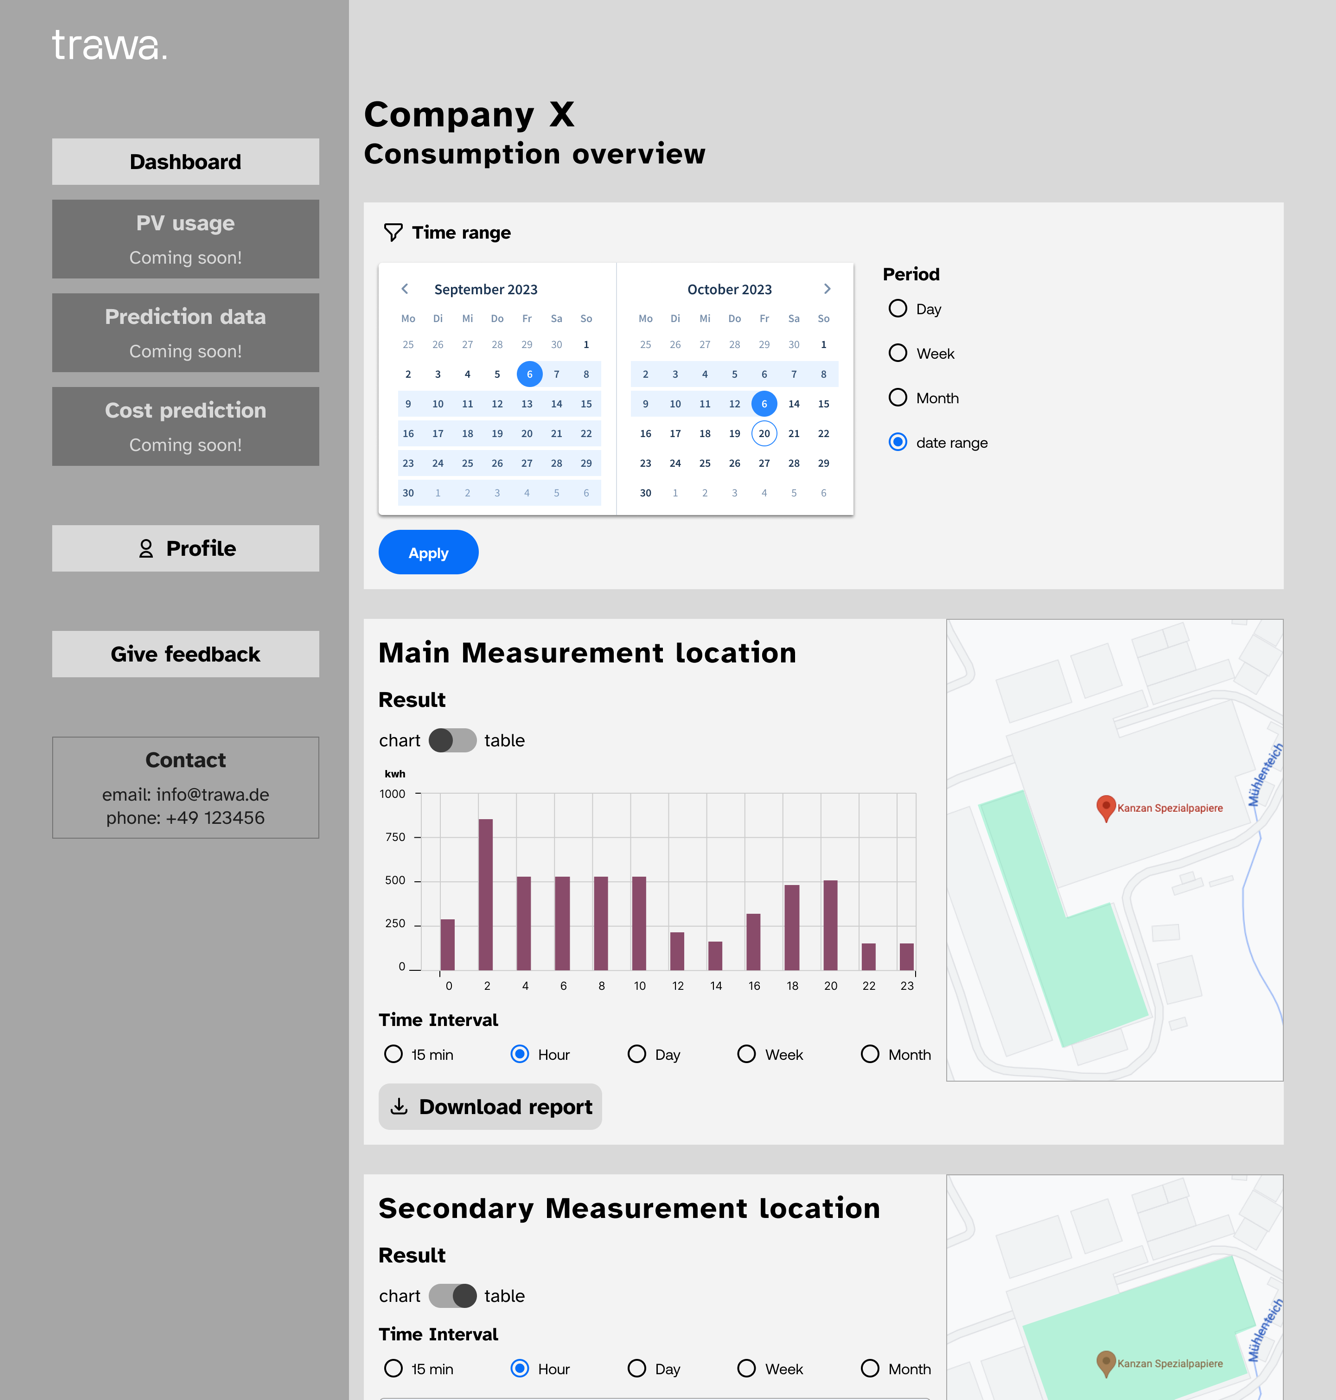Screen dimensions: 1336x1400
Task: Pick October 14 in the calendar
Action: [x=794, y=404]
